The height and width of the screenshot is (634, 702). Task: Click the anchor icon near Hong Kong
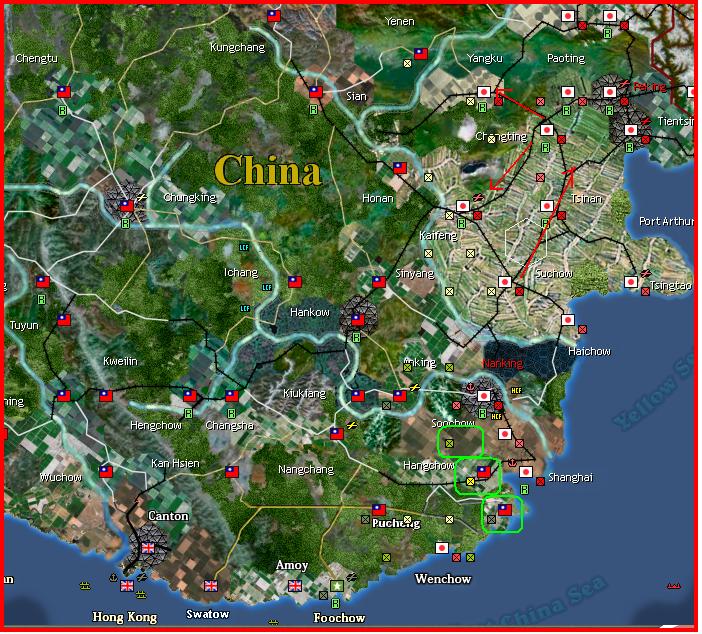click(113, 577)
